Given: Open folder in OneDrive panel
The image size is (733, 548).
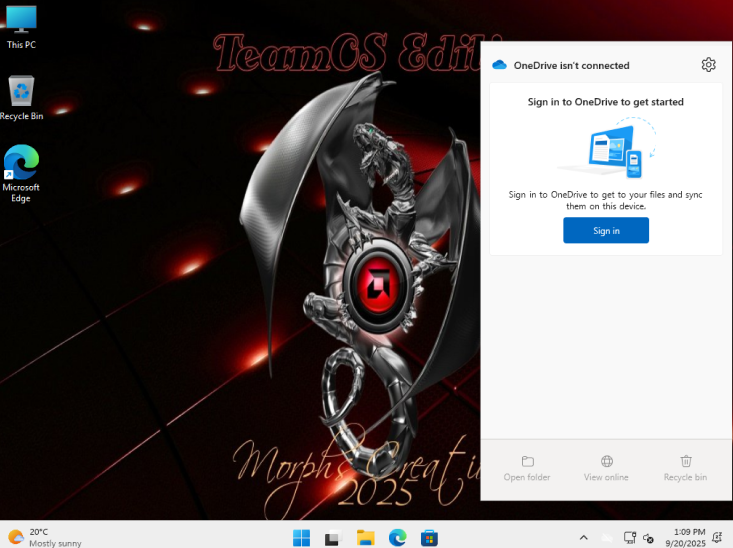Looking at the screenshot, I should pyautogui.click(x=527, y=469).
